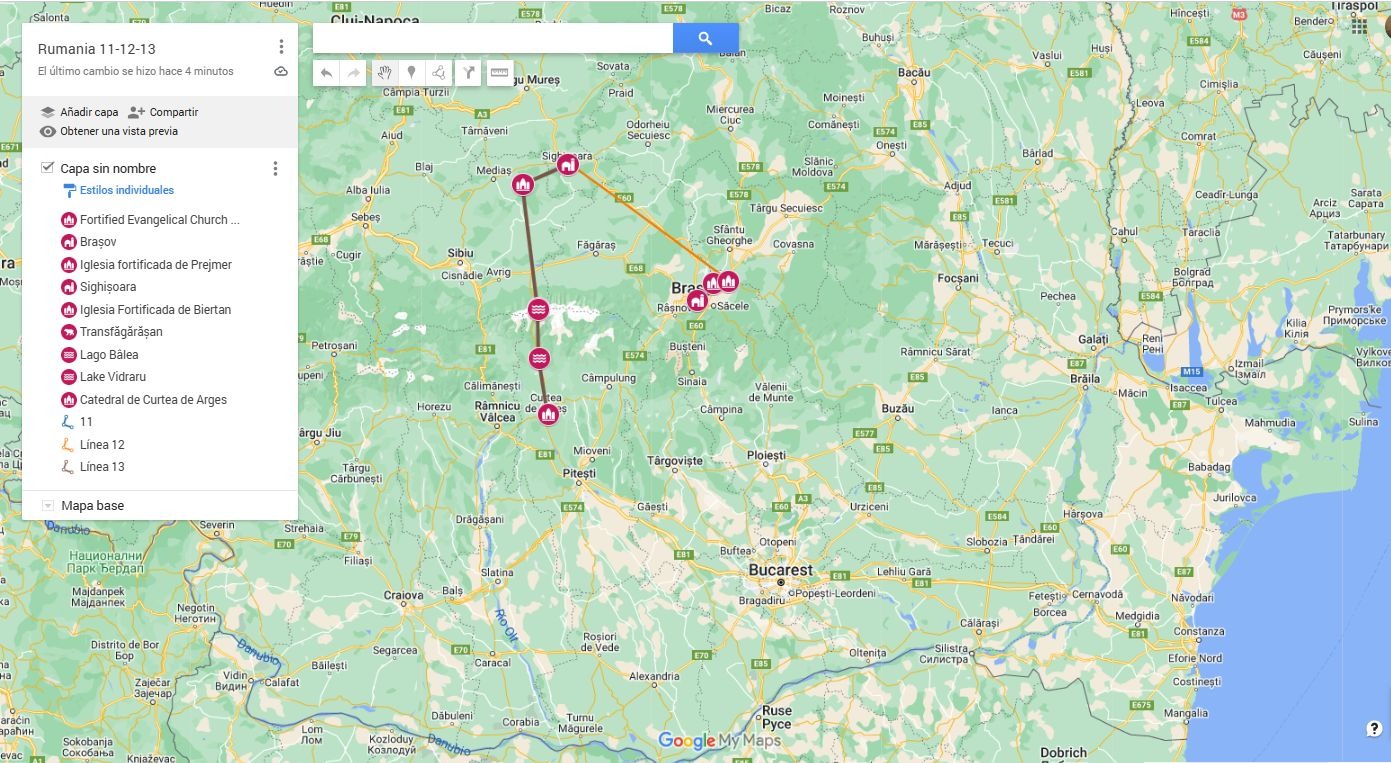Select the add directions tool

pos(468,73)
